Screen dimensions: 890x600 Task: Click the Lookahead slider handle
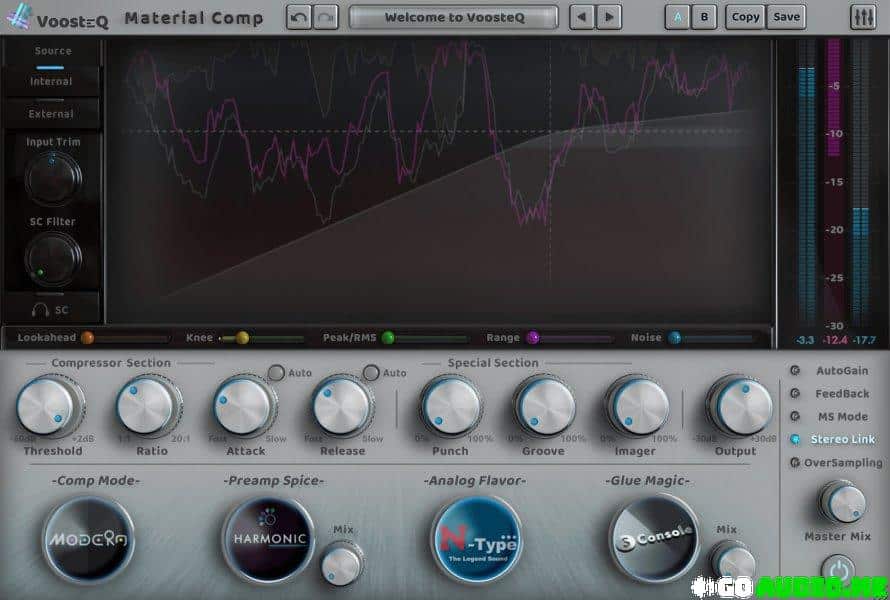pyautogui.click(x=87, y=338)
